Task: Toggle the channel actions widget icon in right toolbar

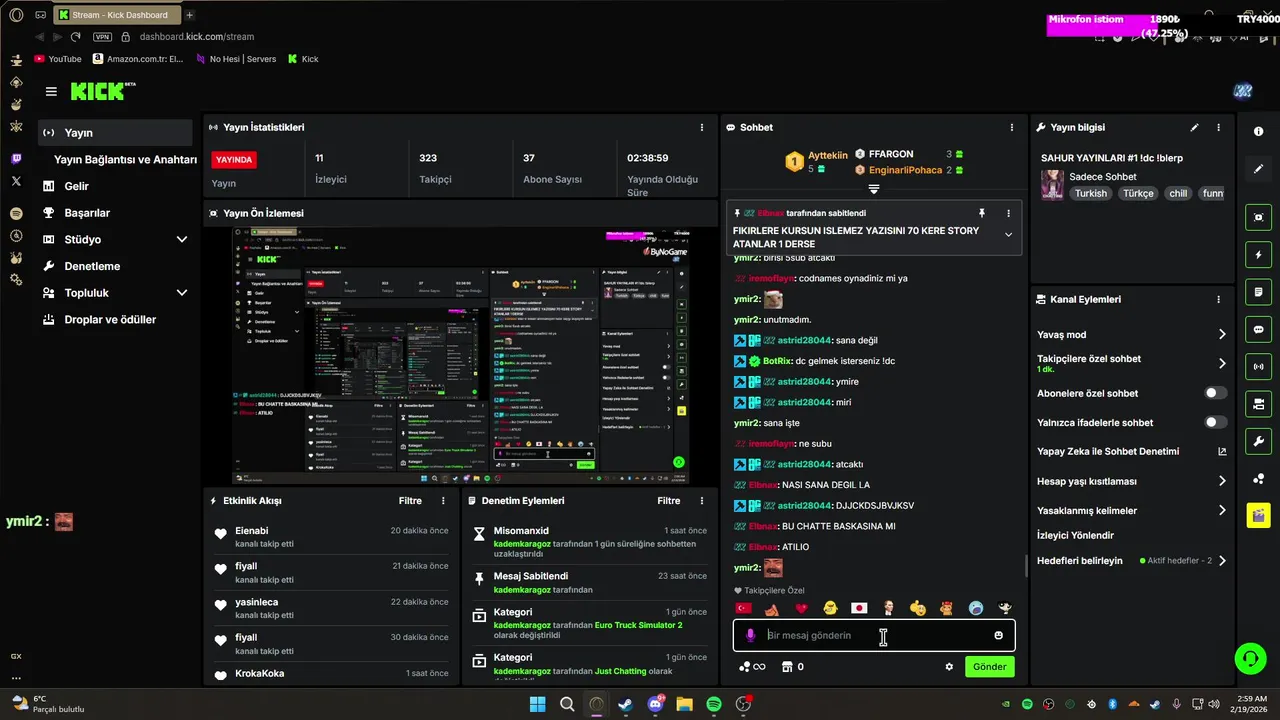Action: 1258,404
